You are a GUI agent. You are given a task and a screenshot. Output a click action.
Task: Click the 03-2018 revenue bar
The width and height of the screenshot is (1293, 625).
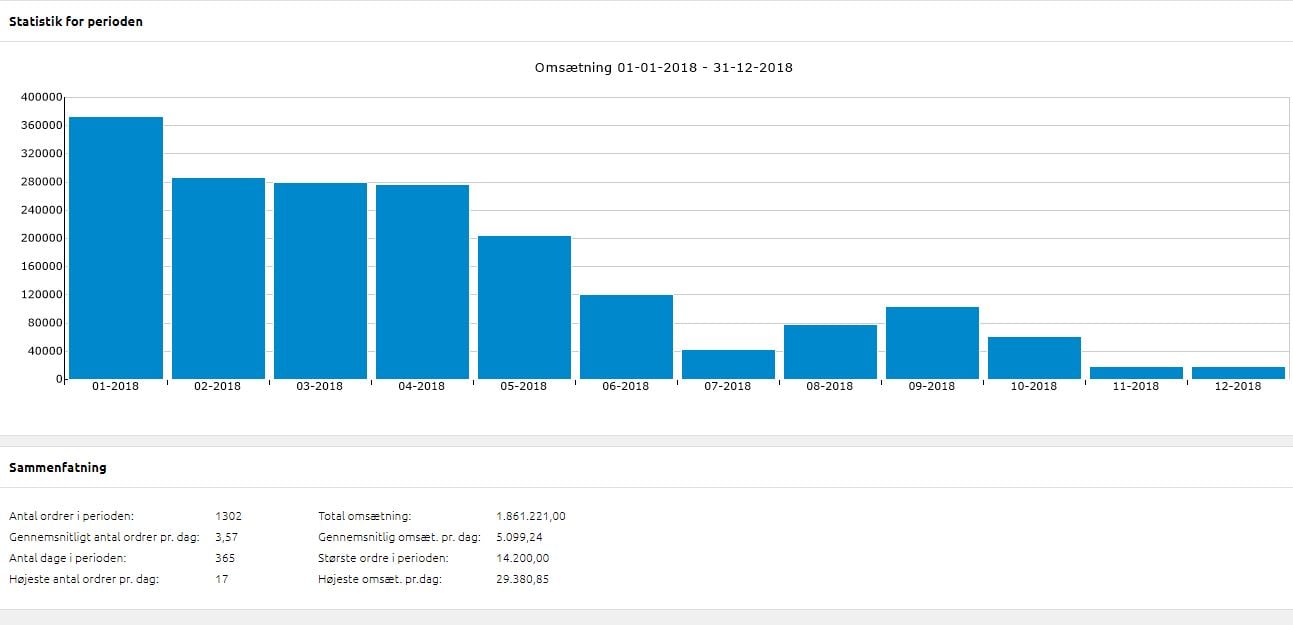point(320,281)
